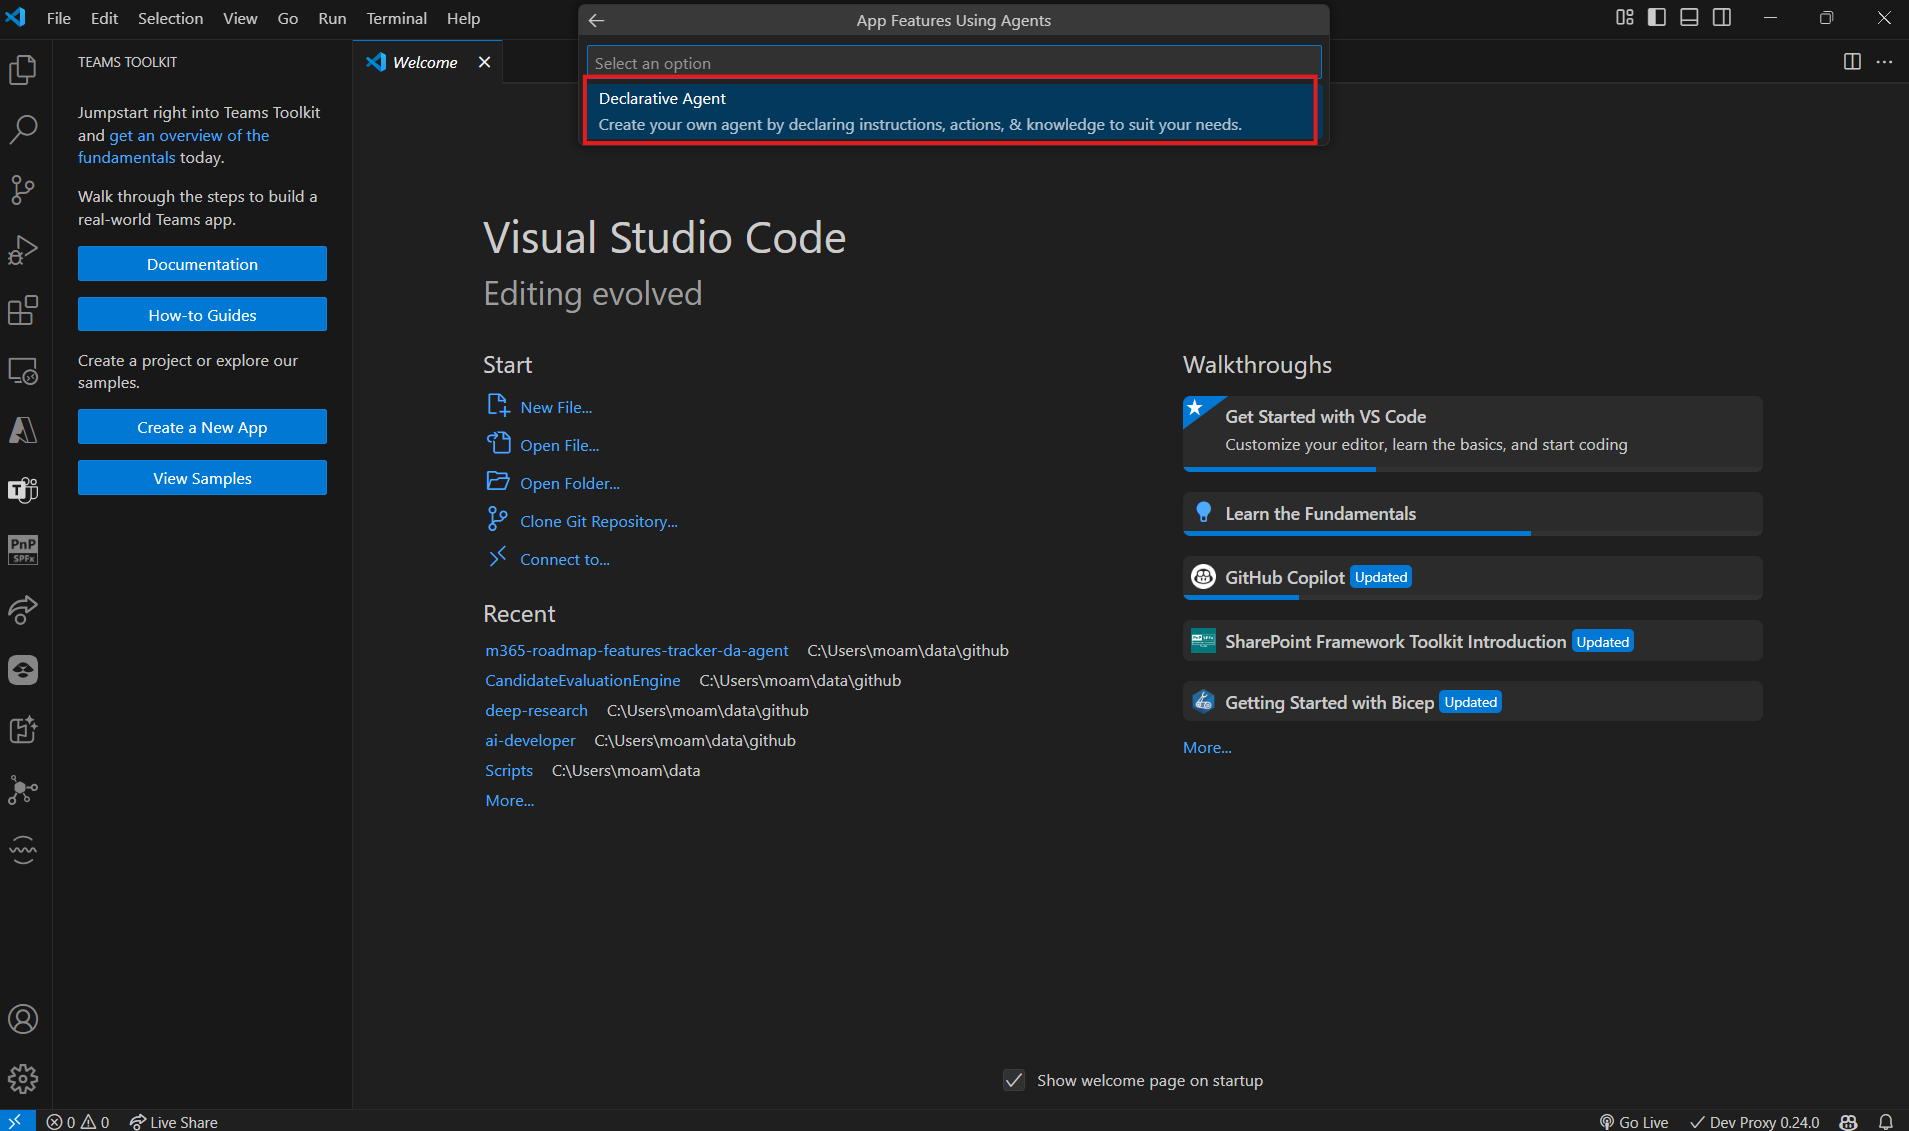This screenshot has width=1909, height=1131.
Task: Select the Declarative Agent option
Action: pyautogui.click(x=950, y=111)
